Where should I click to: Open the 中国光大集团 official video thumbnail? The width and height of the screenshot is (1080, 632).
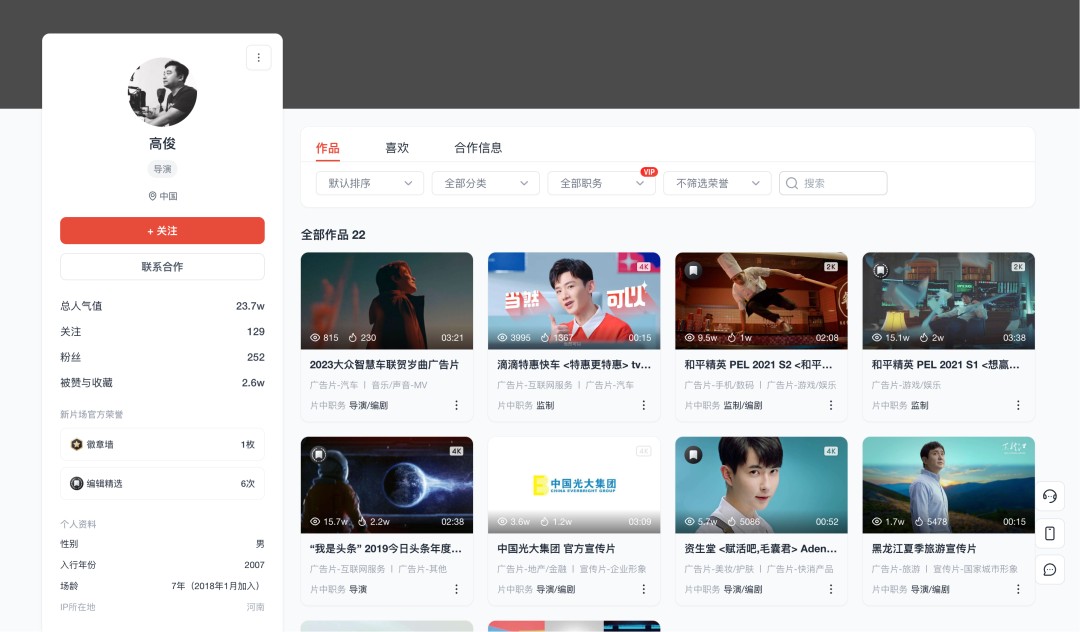[x=574, y=484]
